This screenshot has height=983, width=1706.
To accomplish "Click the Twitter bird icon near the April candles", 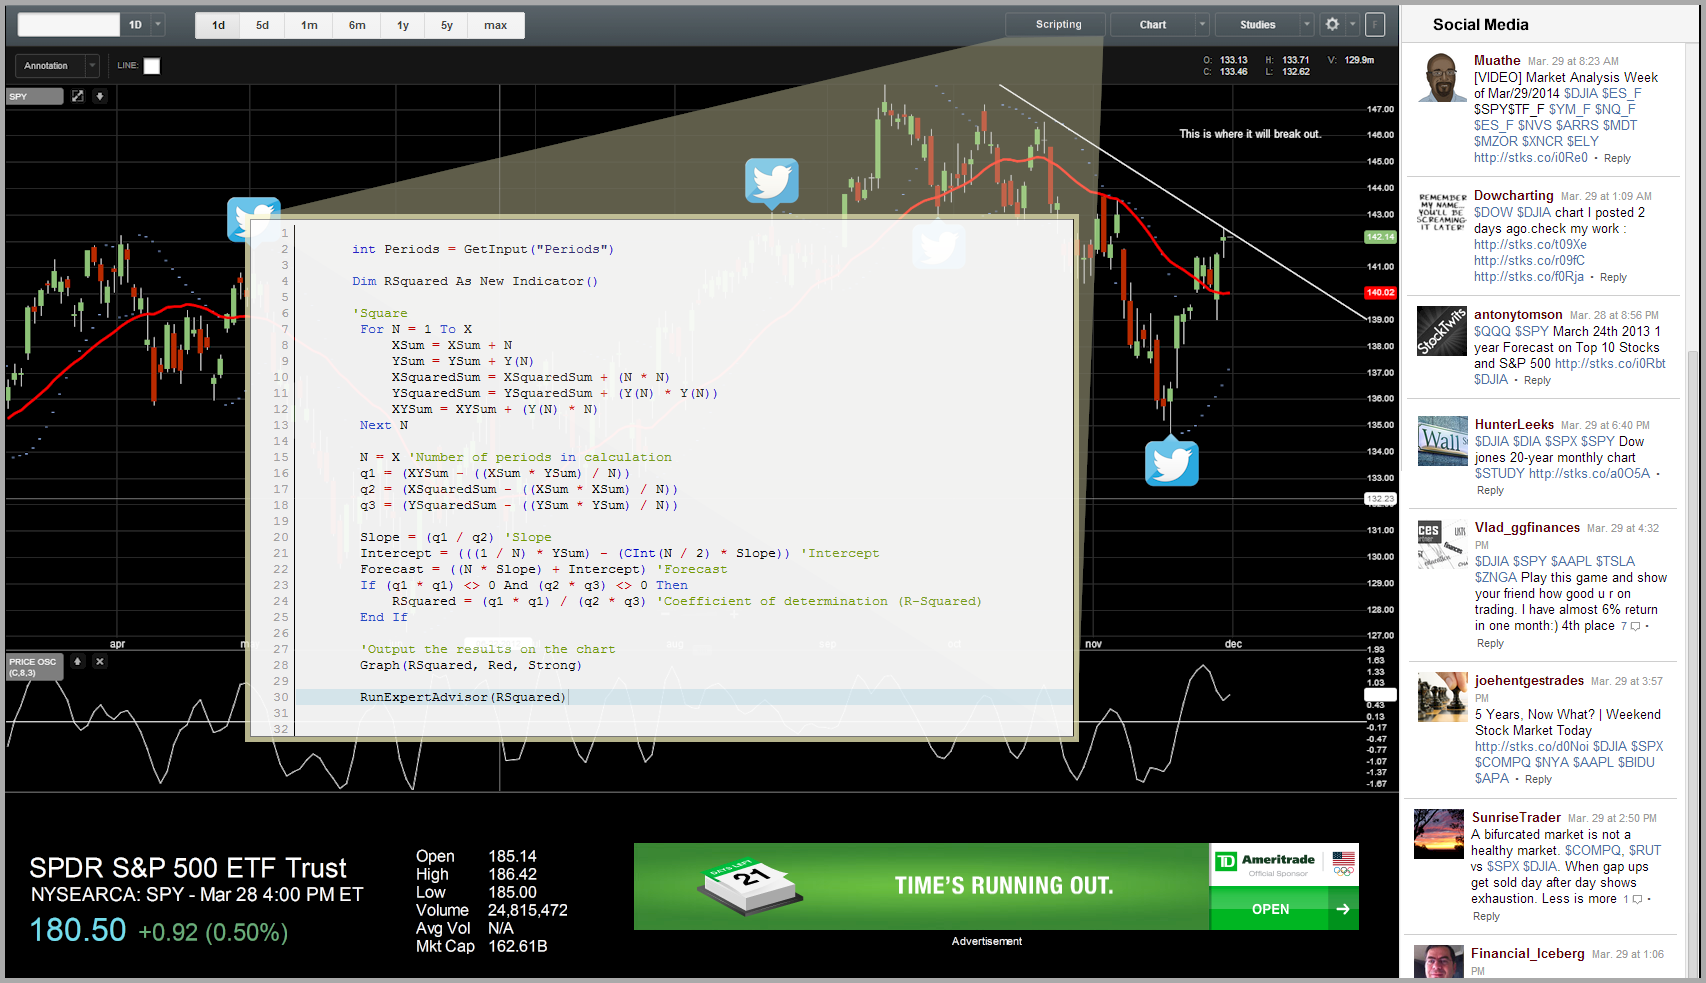I will pos(253,218).
